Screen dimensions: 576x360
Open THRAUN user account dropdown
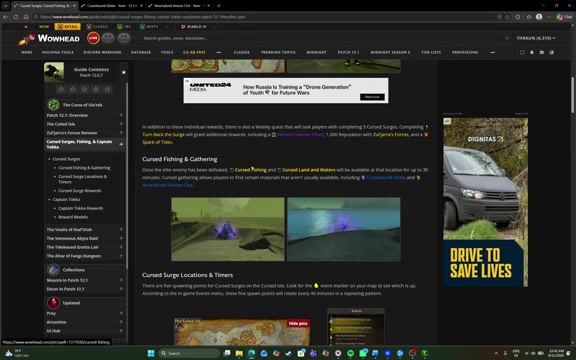pyautogui.click(x=536, y=38)
